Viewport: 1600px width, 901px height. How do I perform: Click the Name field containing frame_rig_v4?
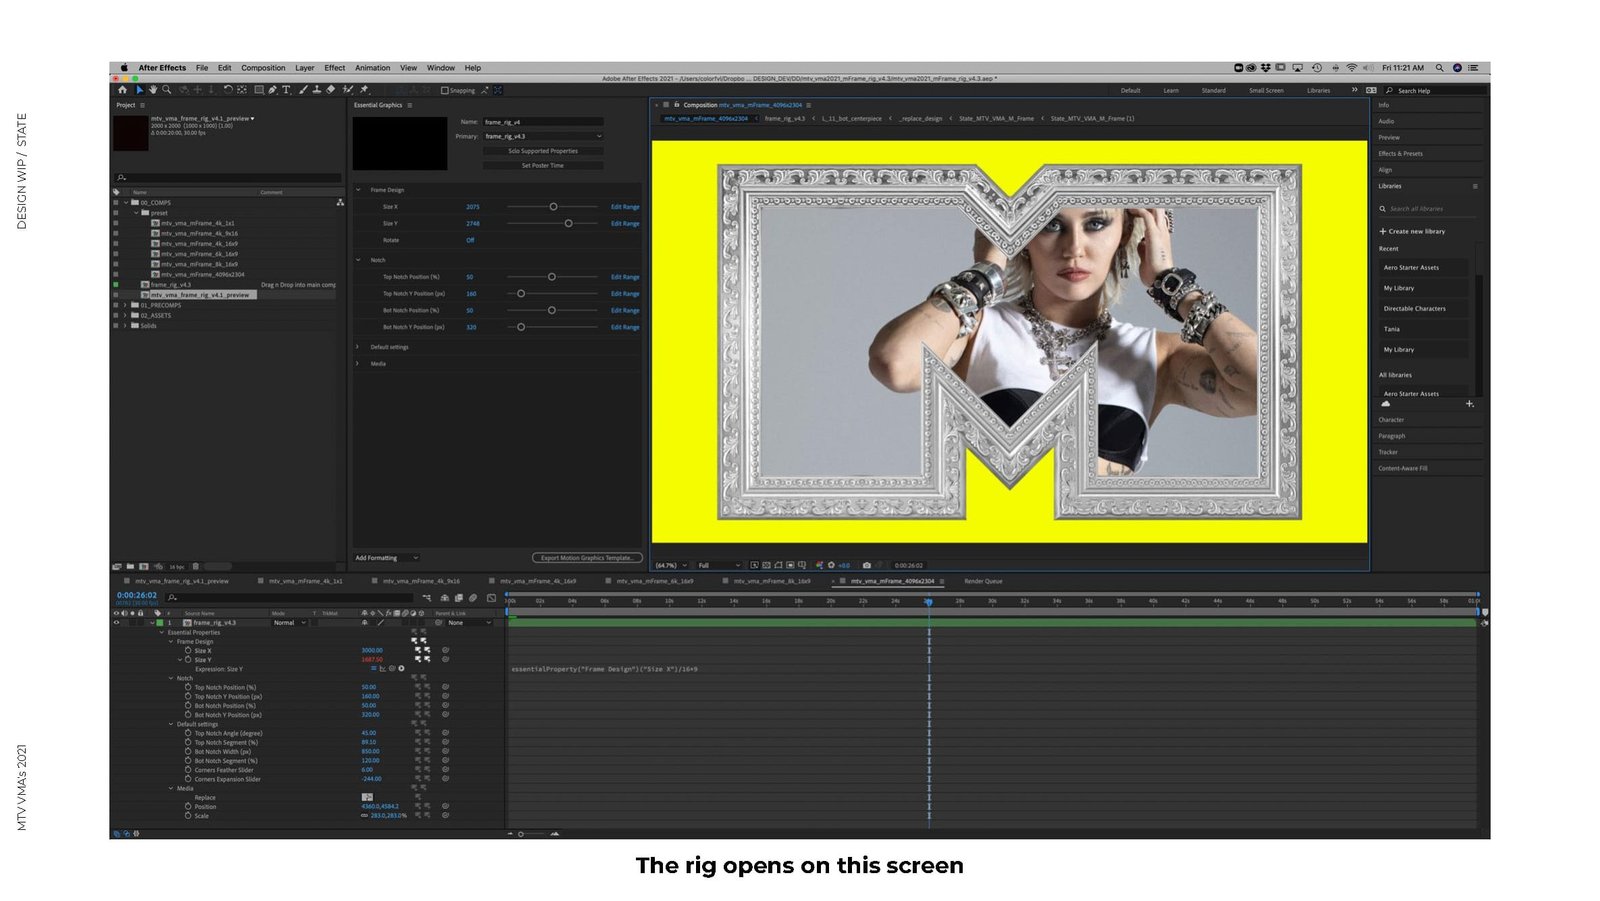pos(543,122)
